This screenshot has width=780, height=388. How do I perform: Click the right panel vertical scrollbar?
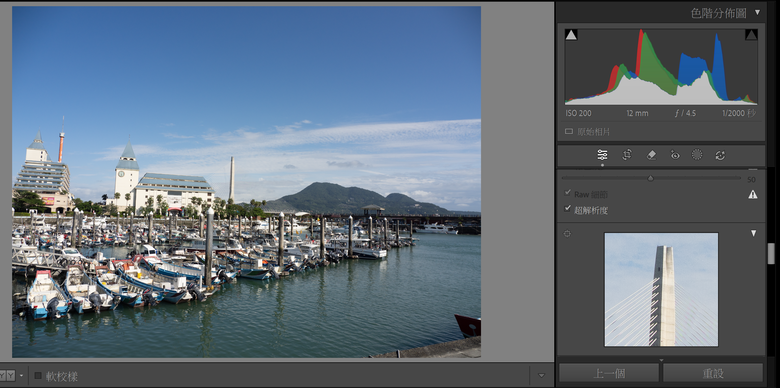(x=771, y=254)
